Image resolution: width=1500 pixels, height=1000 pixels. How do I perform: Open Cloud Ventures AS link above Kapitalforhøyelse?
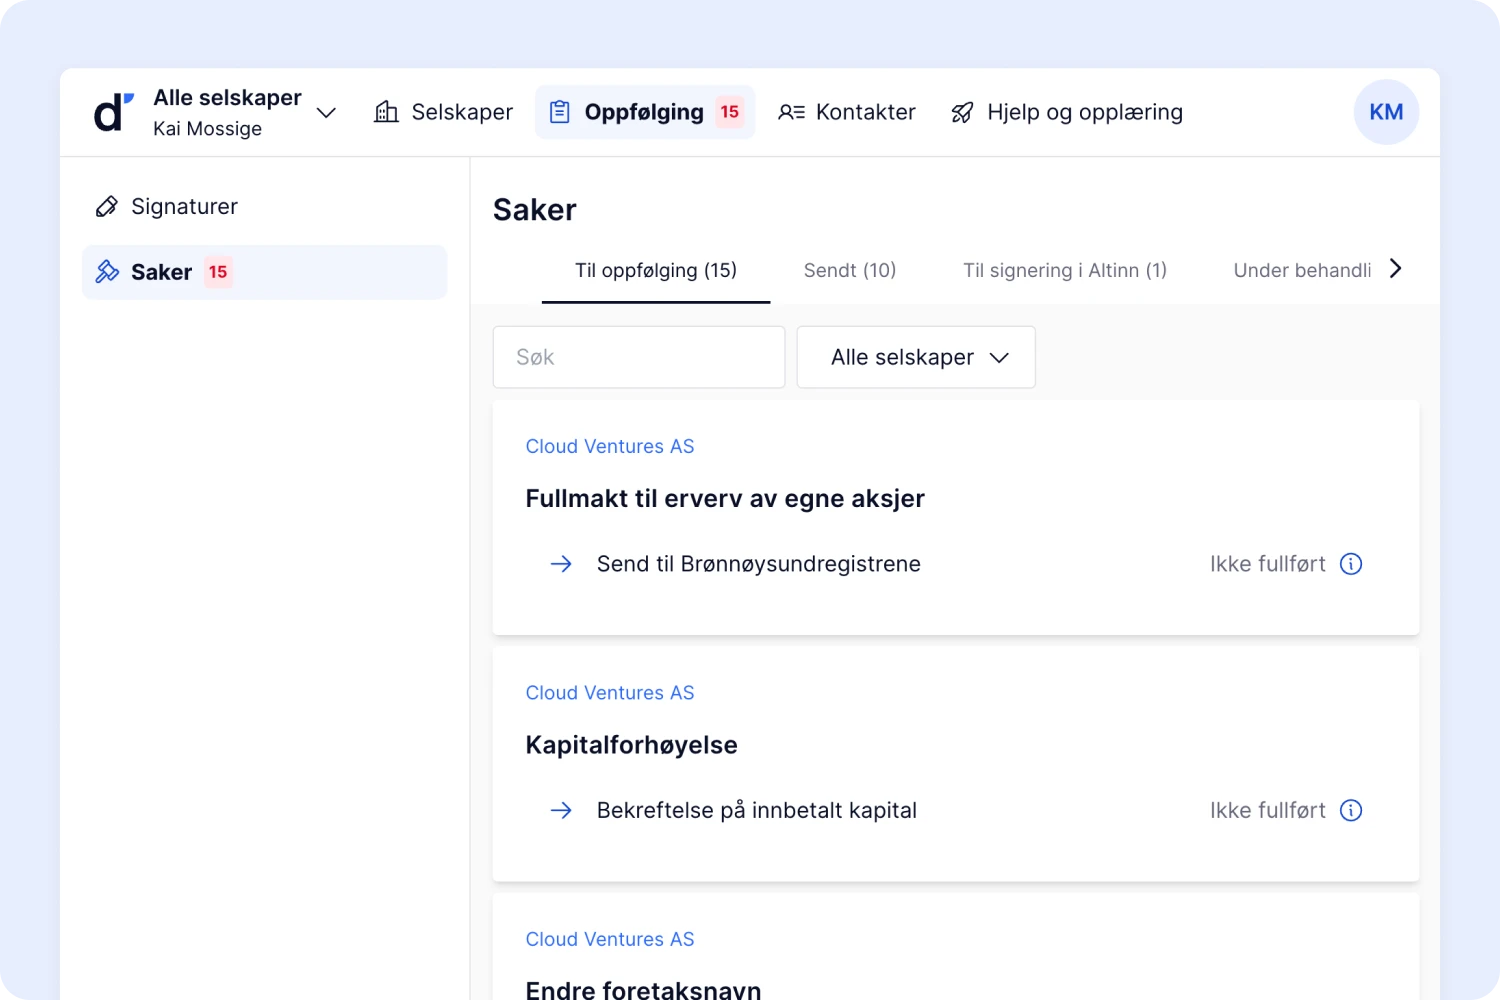tap(610, 692)
